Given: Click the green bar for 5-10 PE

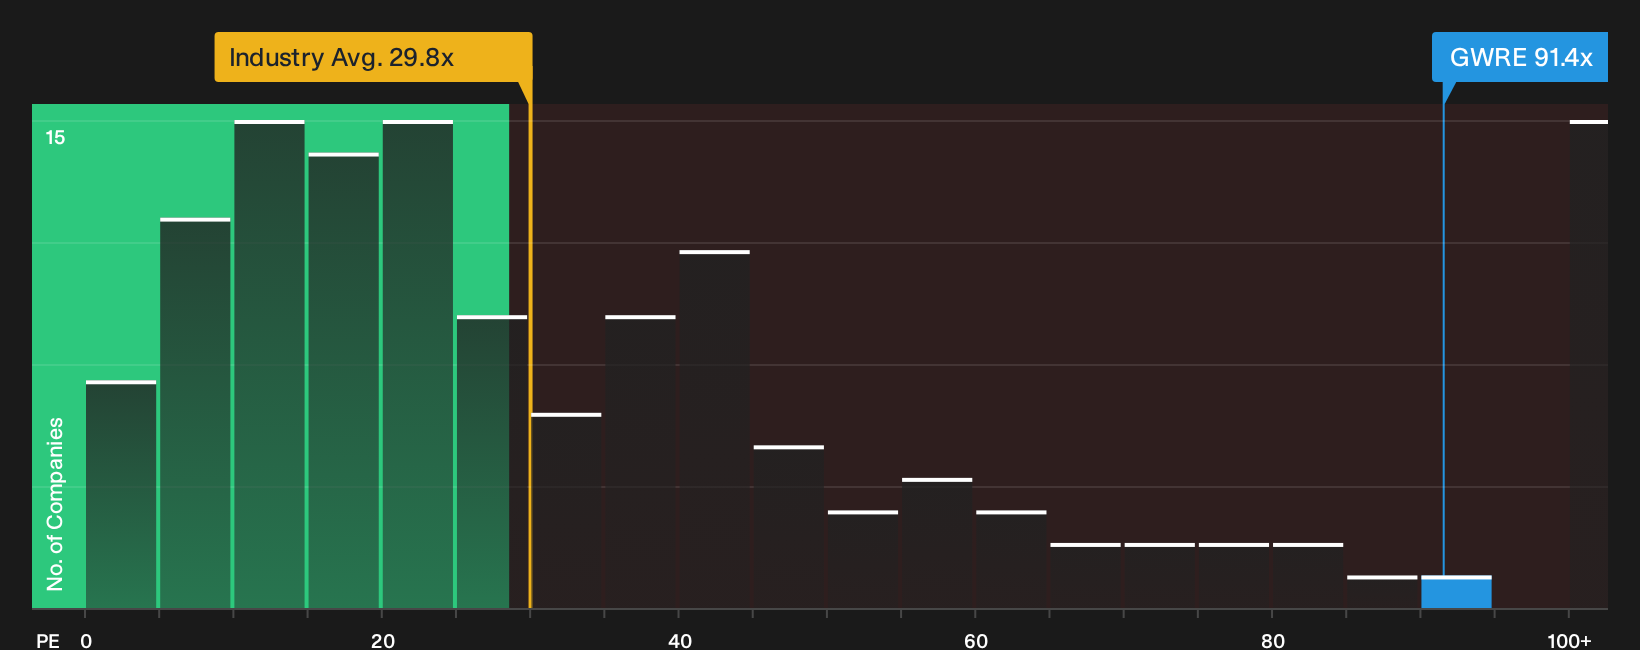Looking at the screenshot, I should 195,413.
